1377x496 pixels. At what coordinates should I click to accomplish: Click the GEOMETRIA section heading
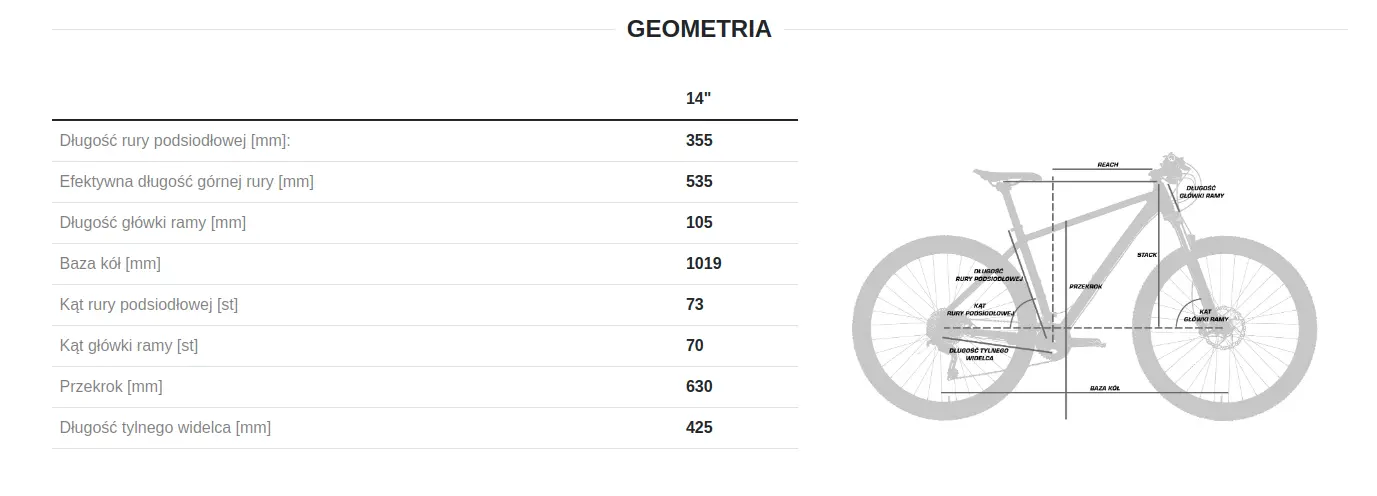[x=699, y=29]
